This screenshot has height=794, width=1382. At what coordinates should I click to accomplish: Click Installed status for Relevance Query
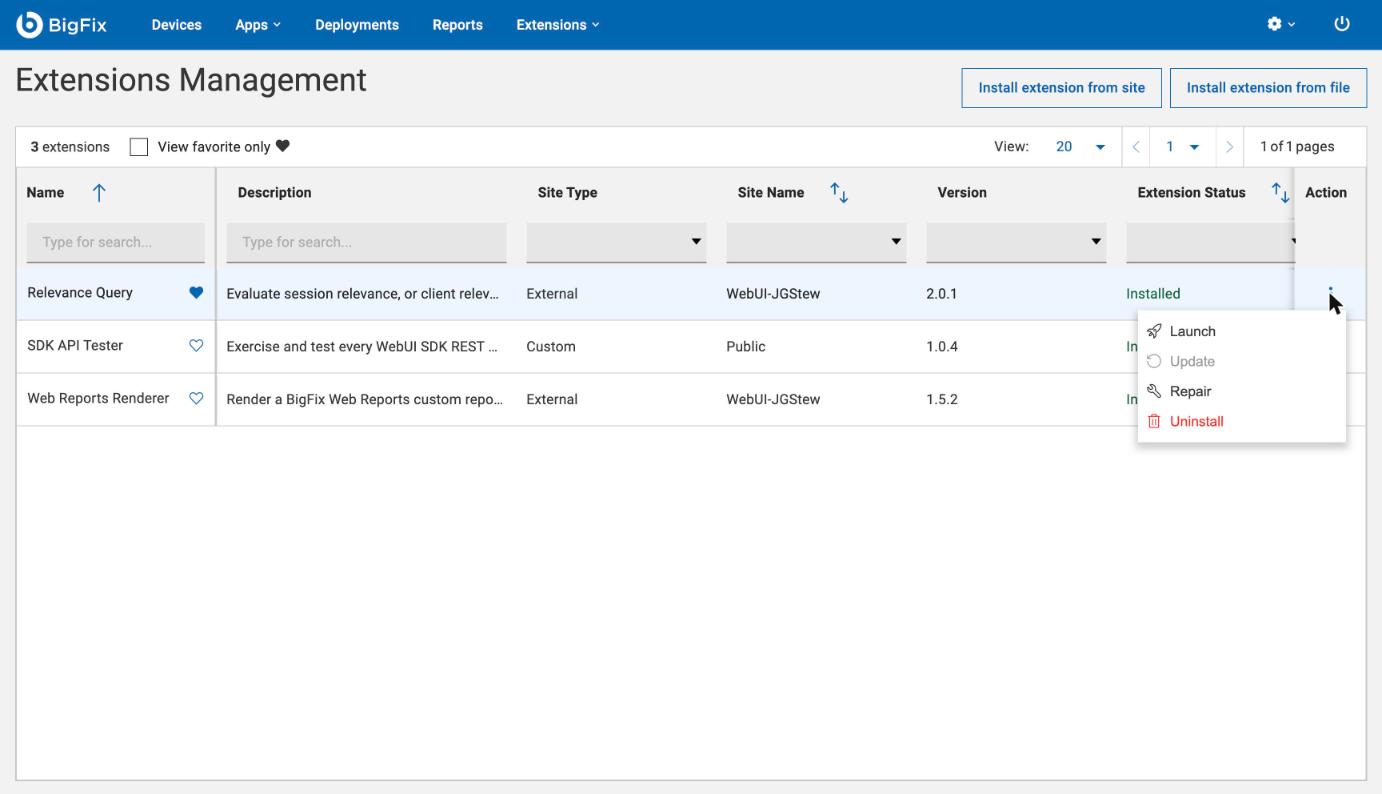(1153, 294)
